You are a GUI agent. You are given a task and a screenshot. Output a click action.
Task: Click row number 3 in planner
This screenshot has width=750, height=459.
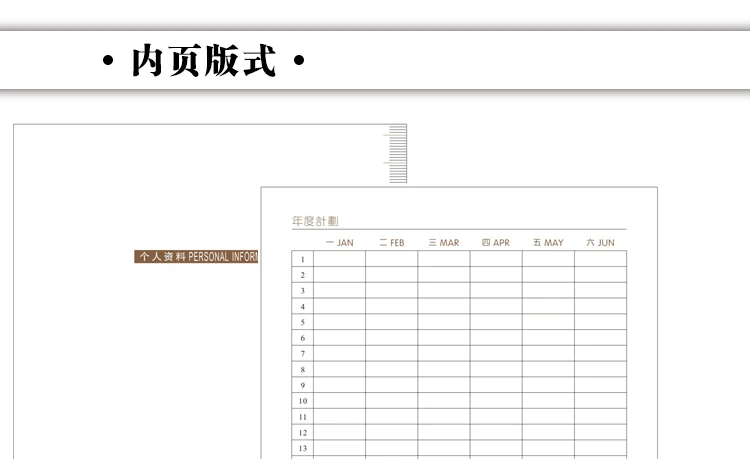tap(302, 291)
